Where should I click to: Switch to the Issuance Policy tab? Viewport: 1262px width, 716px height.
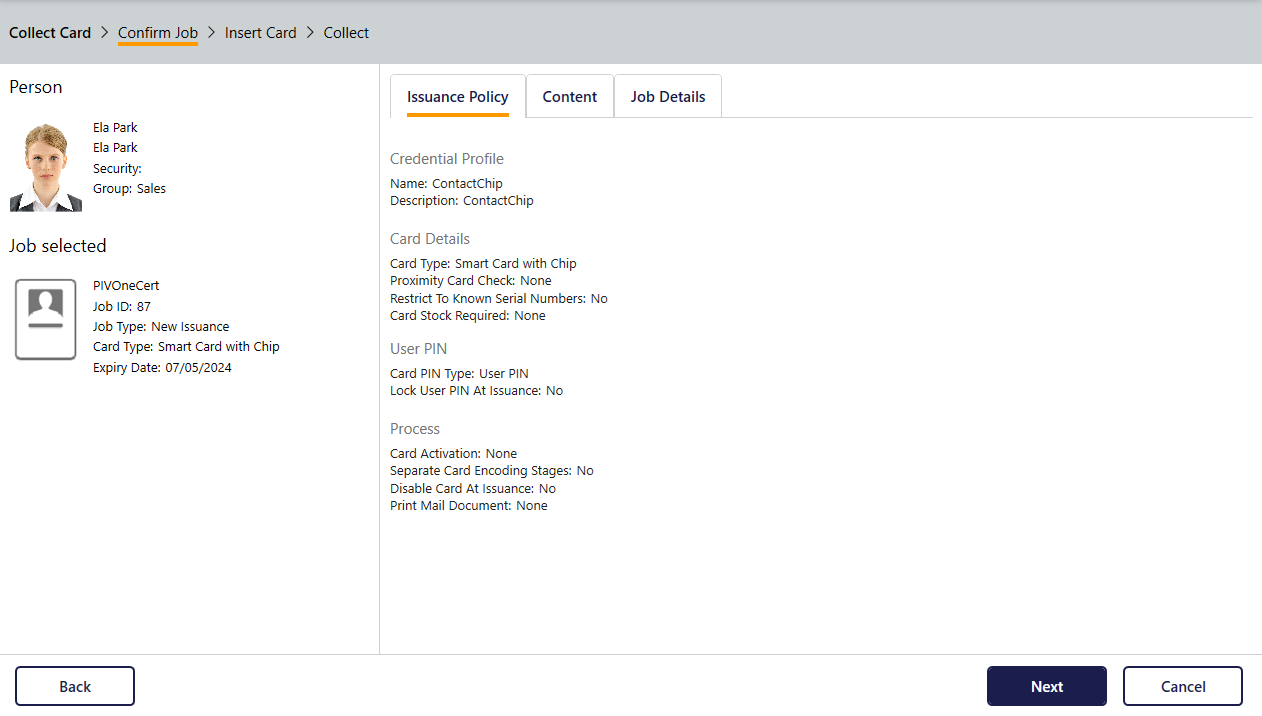[458, 97]
